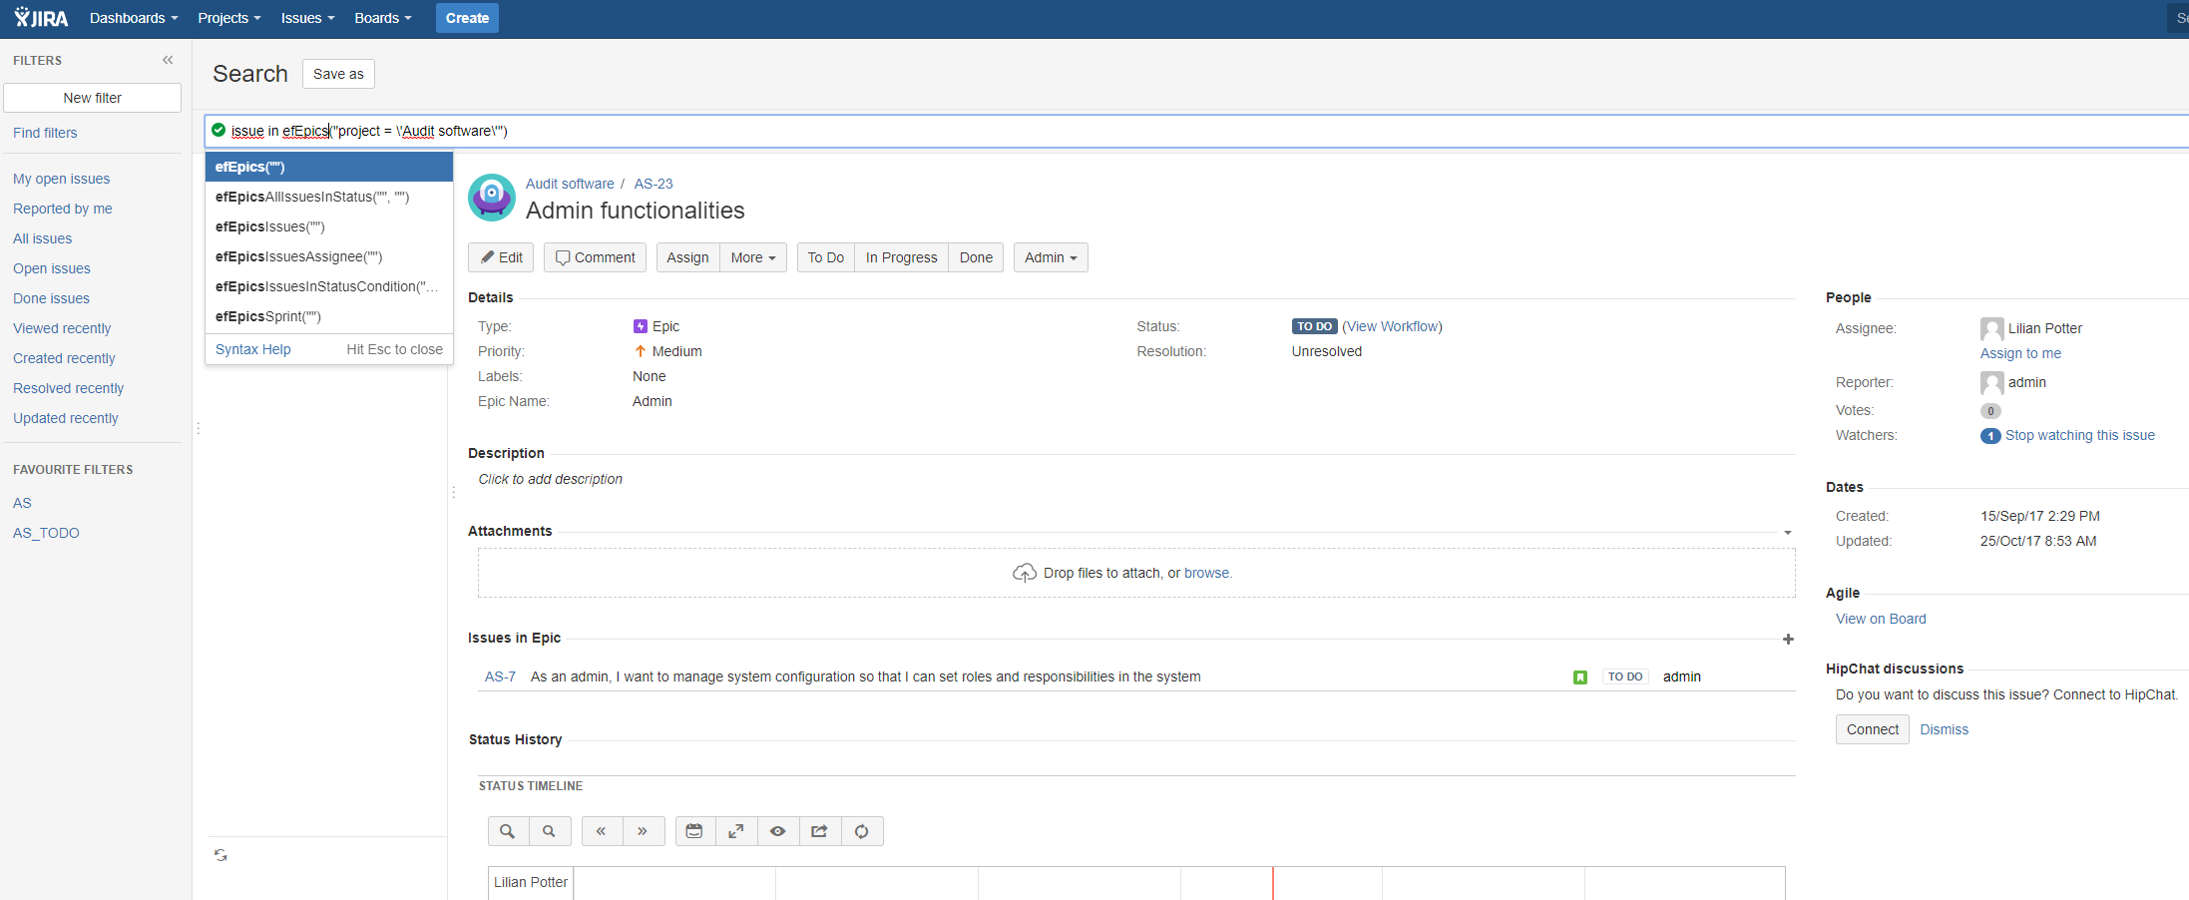
Task: Click into the JQL search query field
Action: tap(1200, 131)
